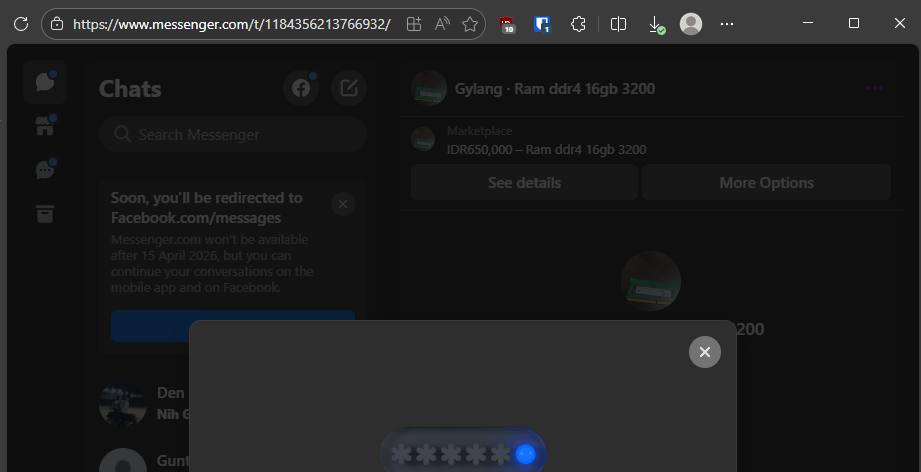The image size is (921, 472).
Task: Open conversation options three-dot menu
Action: coord(876,88)
